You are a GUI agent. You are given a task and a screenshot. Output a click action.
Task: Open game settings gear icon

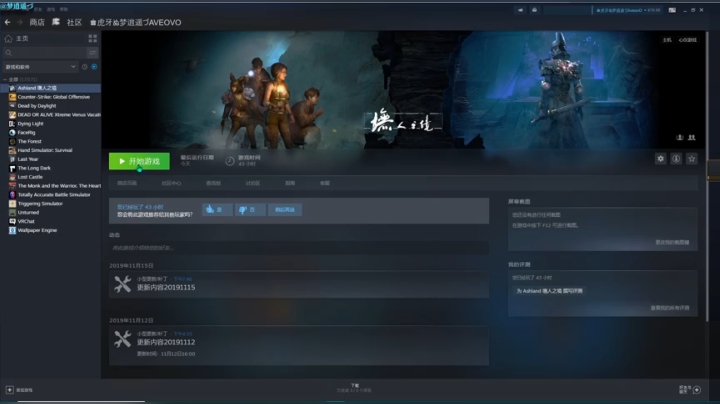pos(660,159)
